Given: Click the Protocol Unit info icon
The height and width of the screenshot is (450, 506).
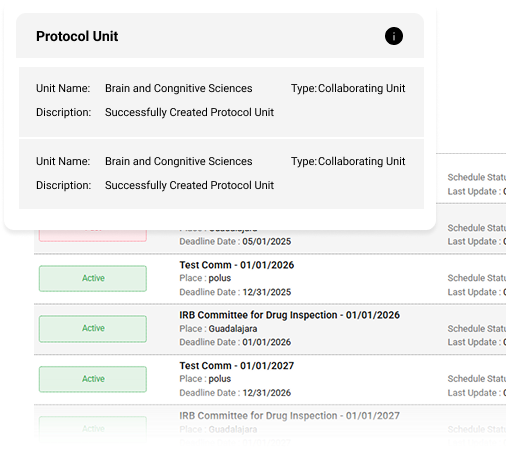Looking at the screenshot, I should pos(394,36).
